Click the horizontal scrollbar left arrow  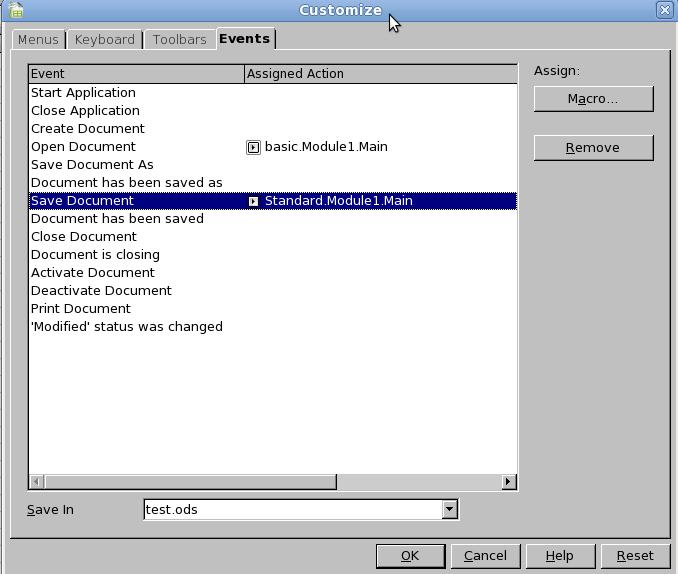pyautogui.click(x=37, y=482)
